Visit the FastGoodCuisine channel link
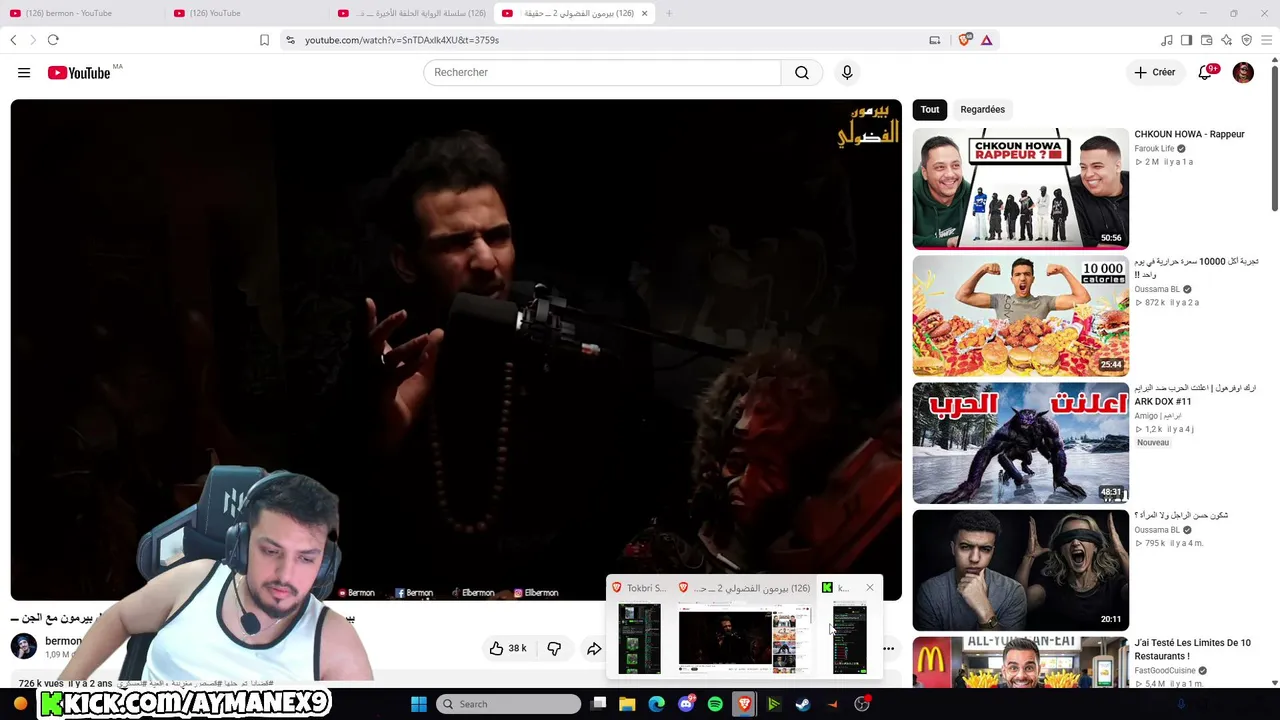This screenshot has width=1280, height=720. [x=1165, y=670]
